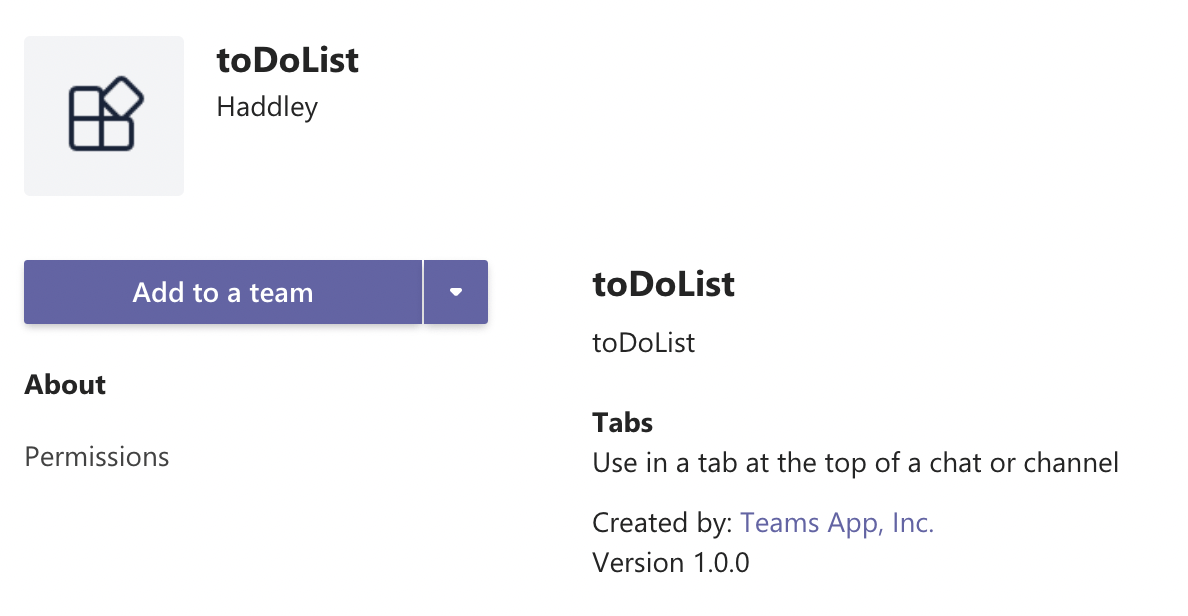Click the bold toDoList heading in the About pane
1188x616 pixels.
(664, 285)
